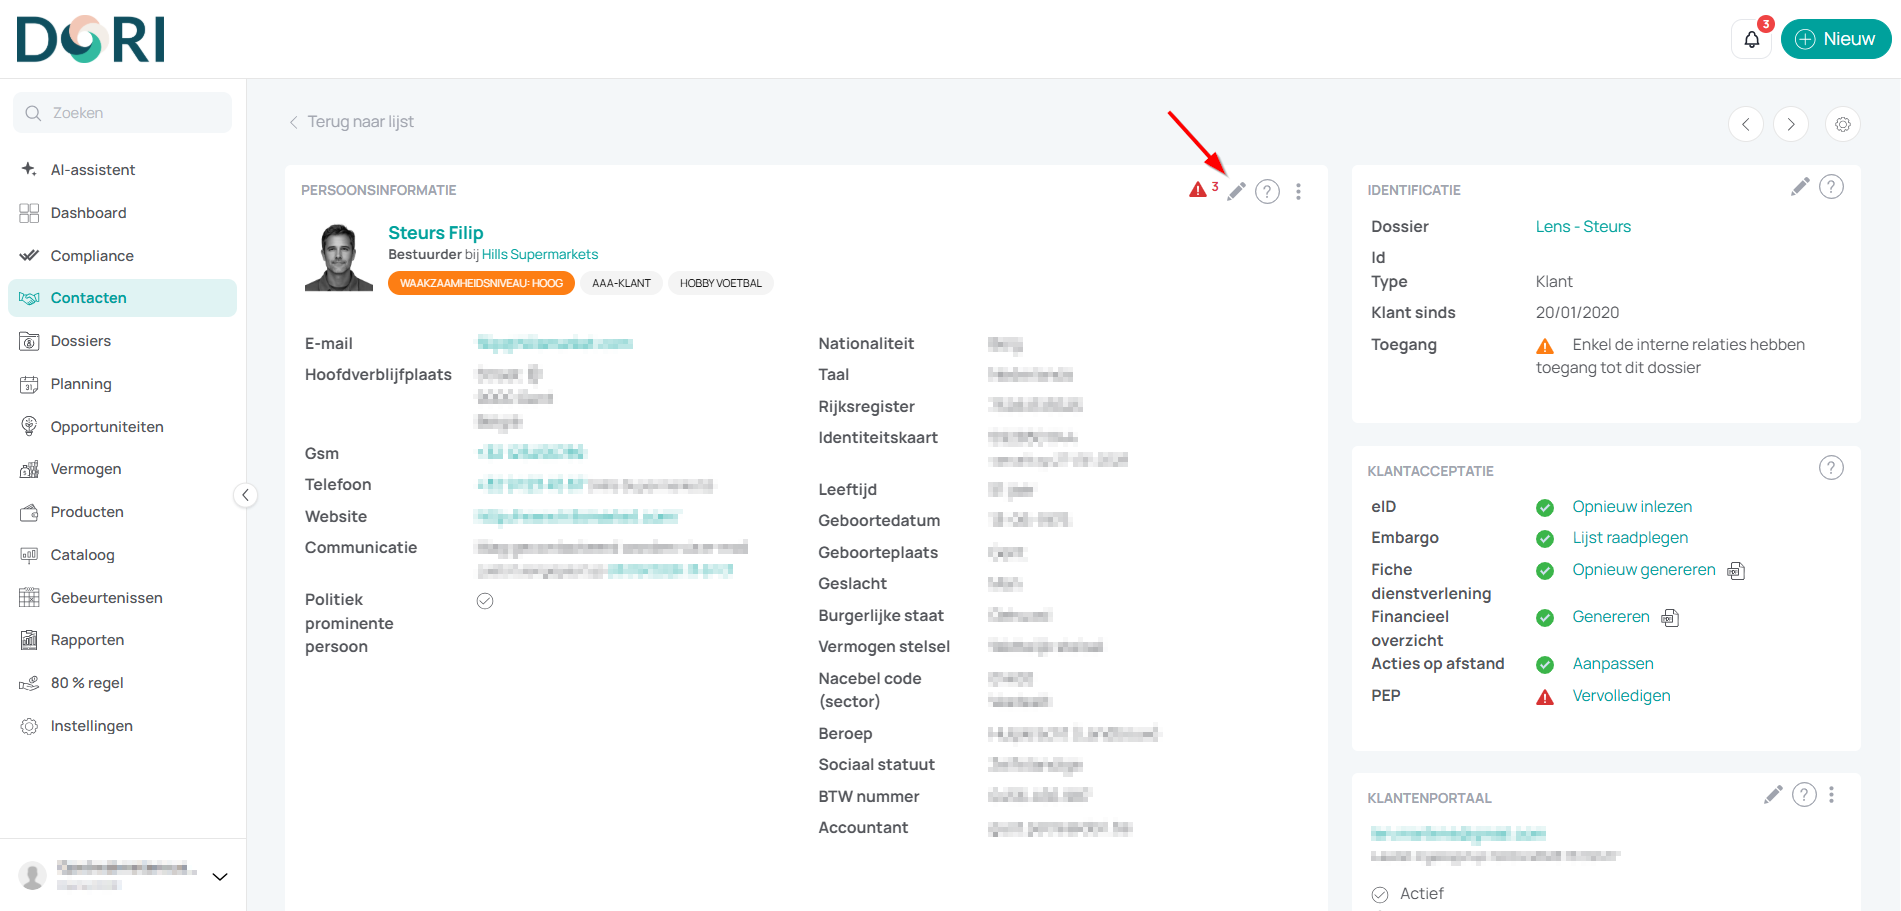Open page settings gear icon
The image size is (1901, 911).
tap(1843, 124)
